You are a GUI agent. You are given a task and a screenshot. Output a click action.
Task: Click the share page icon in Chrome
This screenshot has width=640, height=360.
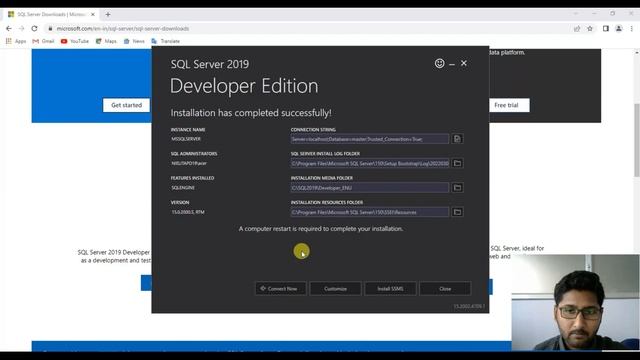(x=577, y=29)
